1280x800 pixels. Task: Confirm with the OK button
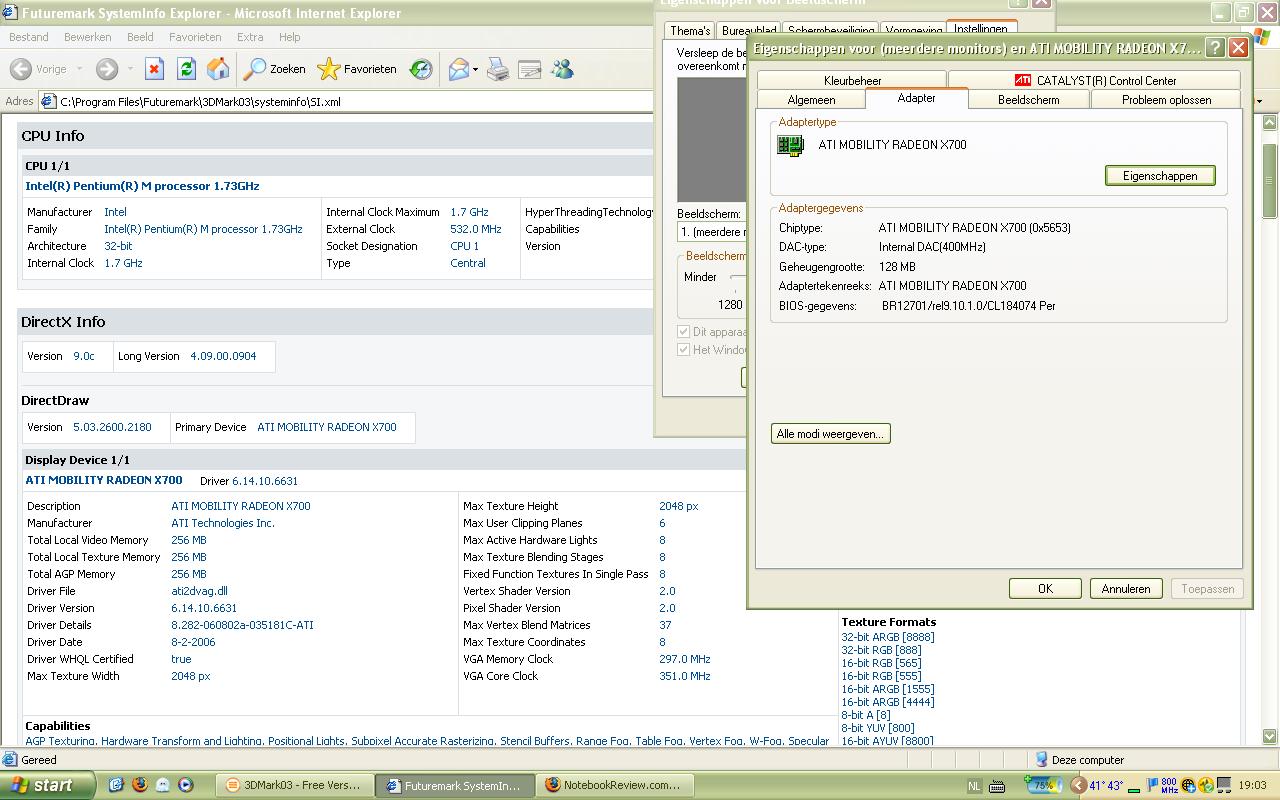point(1045,589)
